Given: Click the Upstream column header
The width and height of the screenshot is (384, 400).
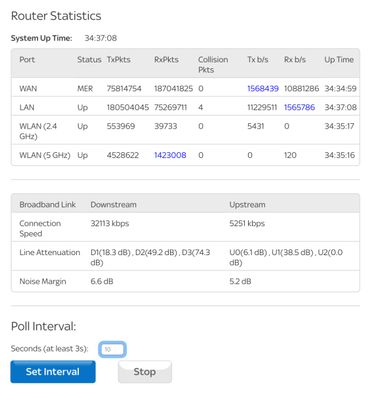Looking at the screenshot, I should point(247,205).
